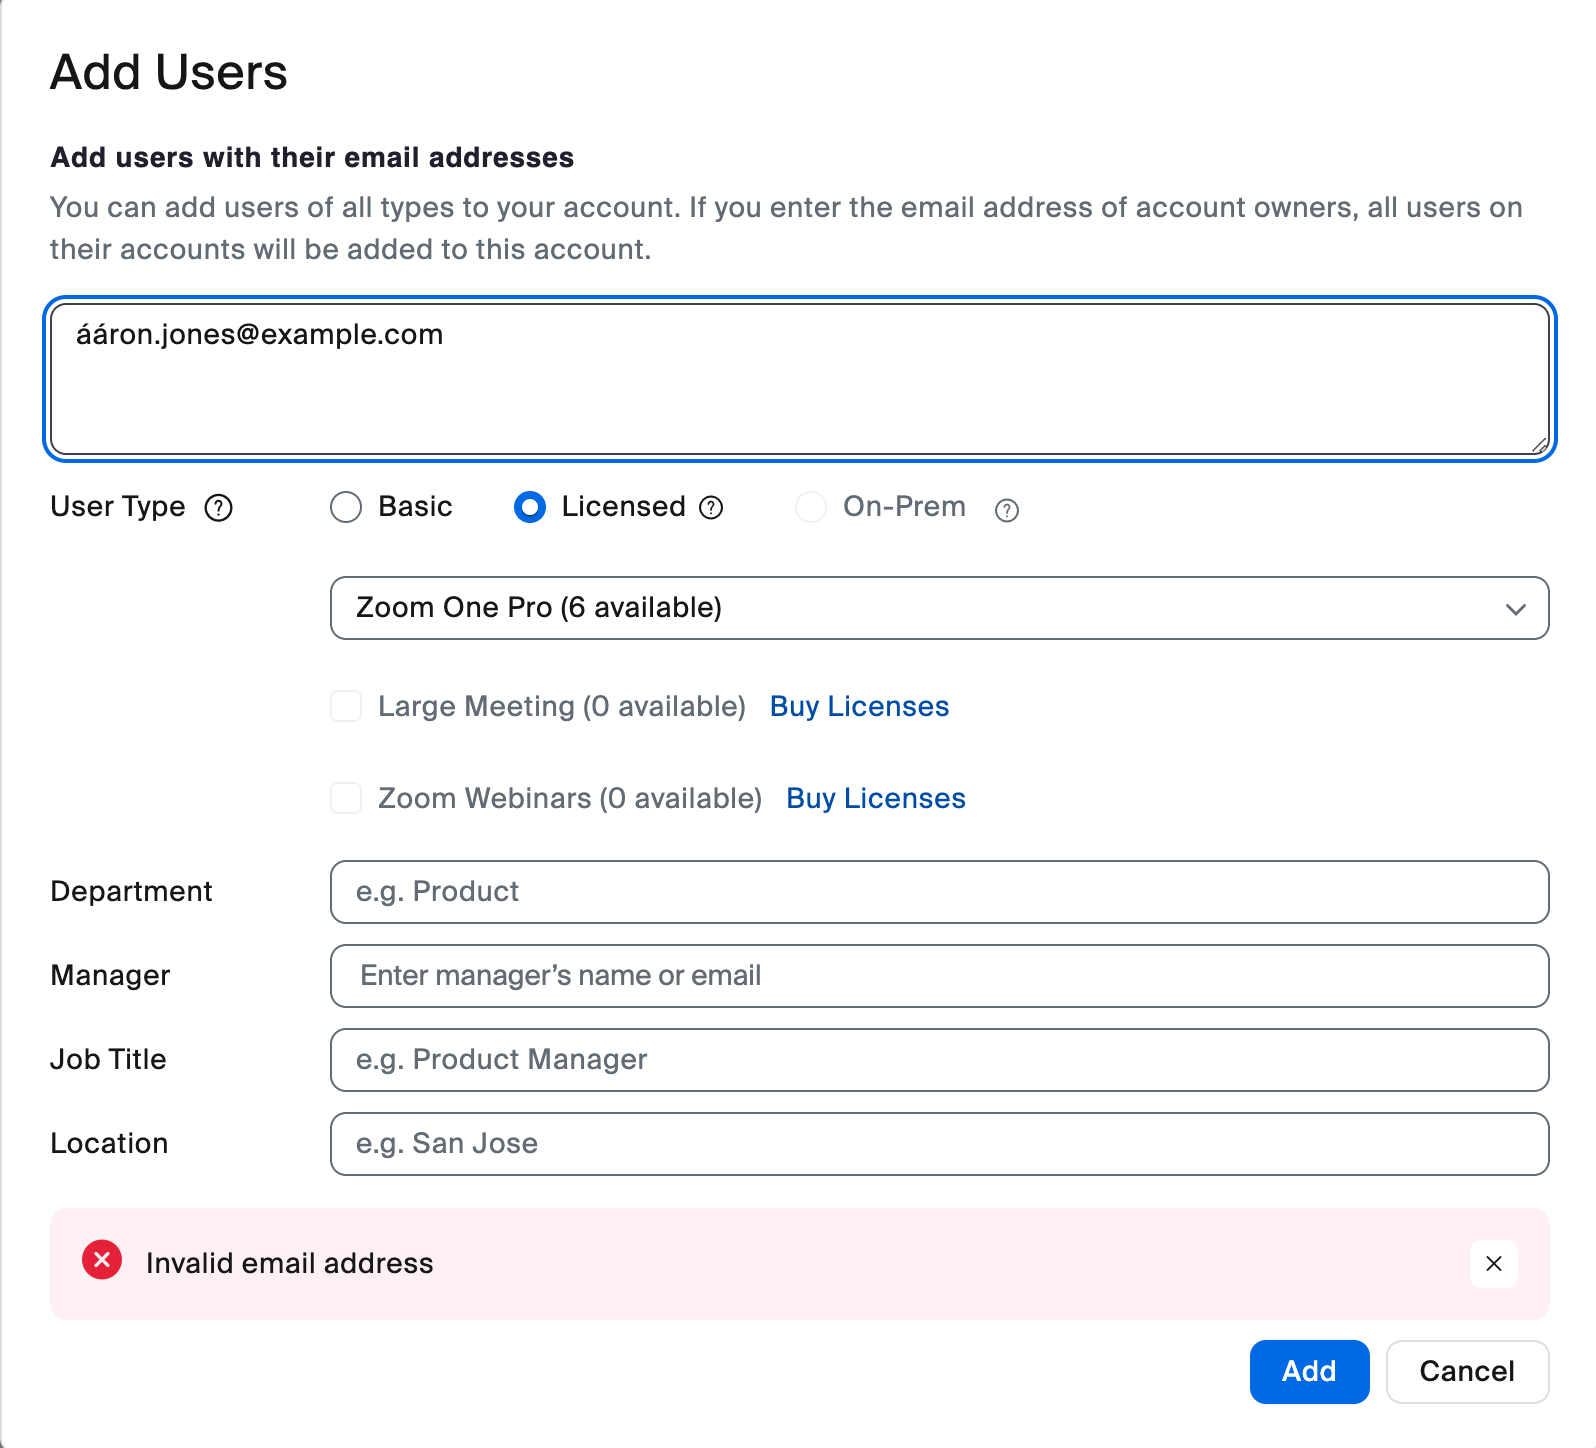
Task: Click the dropdown chevron arrow
Action: click(1516, 609)
